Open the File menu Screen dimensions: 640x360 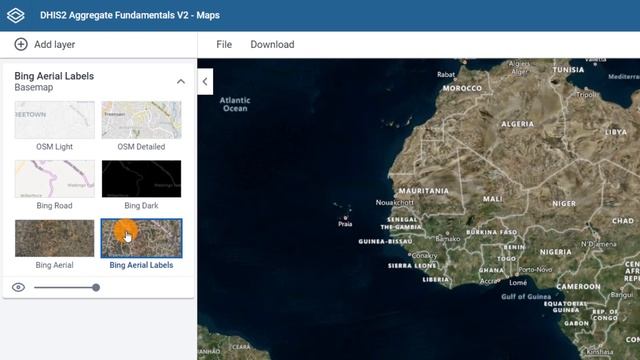pyautogui.click(x=224, y=44)
